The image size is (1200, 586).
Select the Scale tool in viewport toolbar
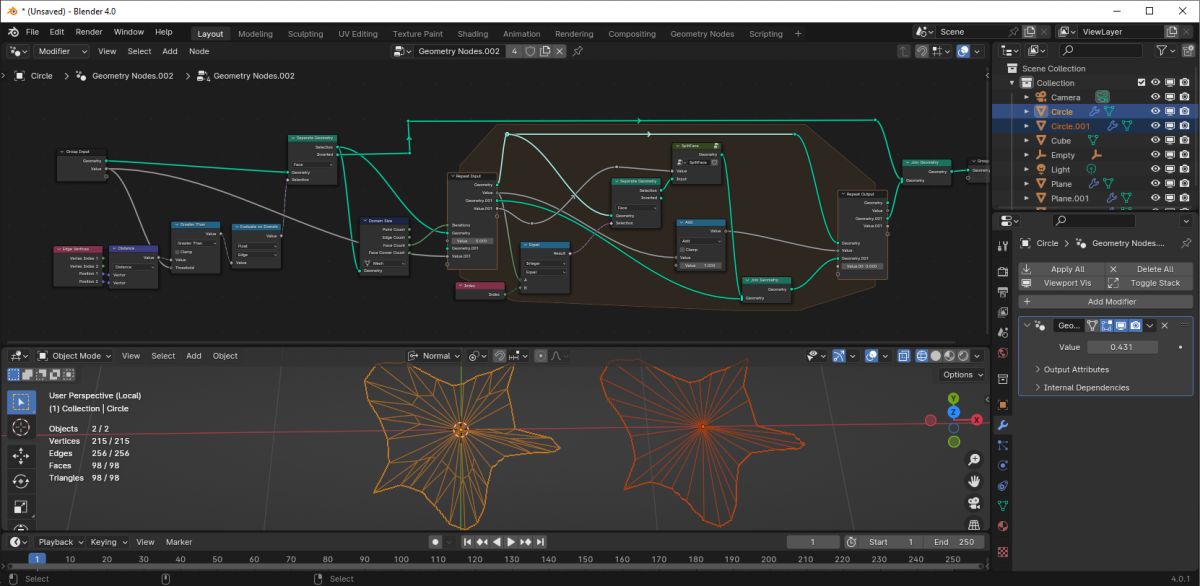pos(20,508)
